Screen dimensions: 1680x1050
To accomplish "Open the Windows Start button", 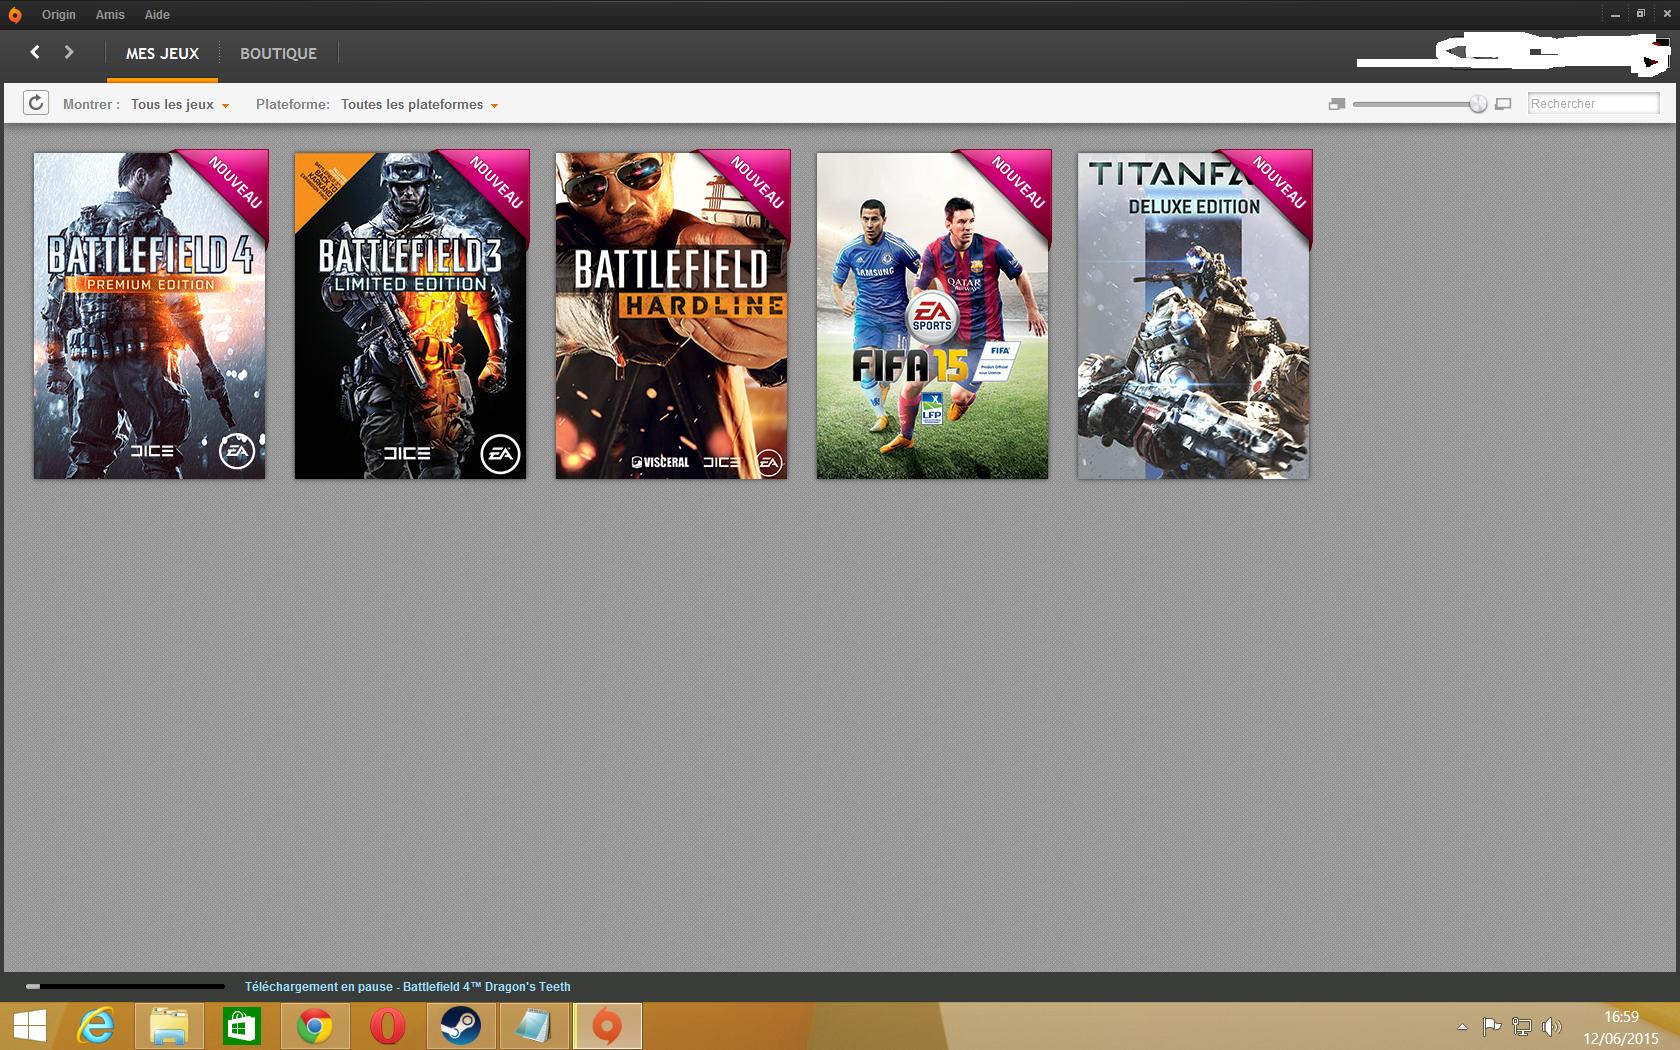I will [30, 1027].
